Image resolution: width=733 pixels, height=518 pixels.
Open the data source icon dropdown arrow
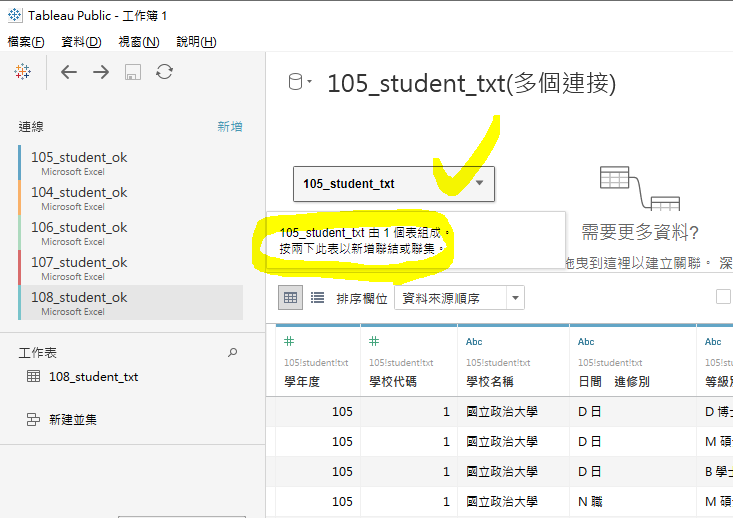(309, 81)
